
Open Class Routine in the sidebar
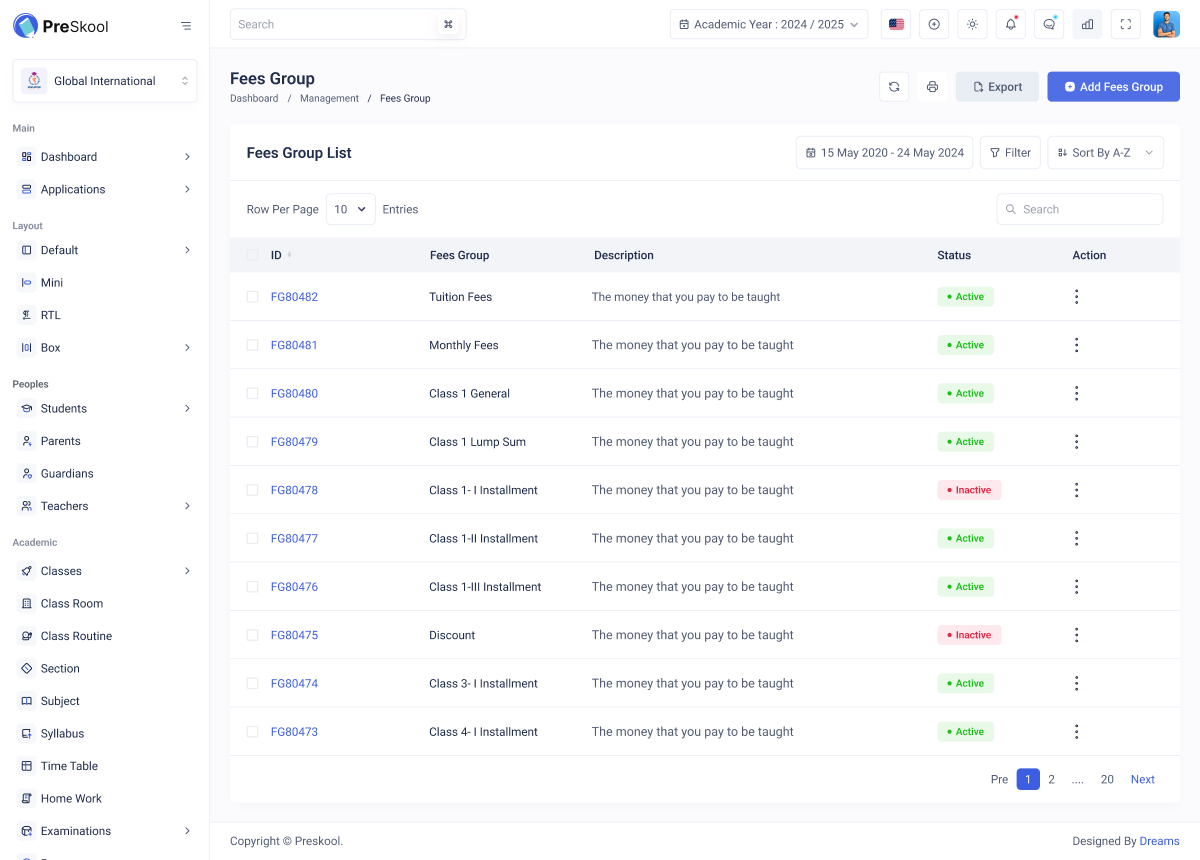click(76, 636)
